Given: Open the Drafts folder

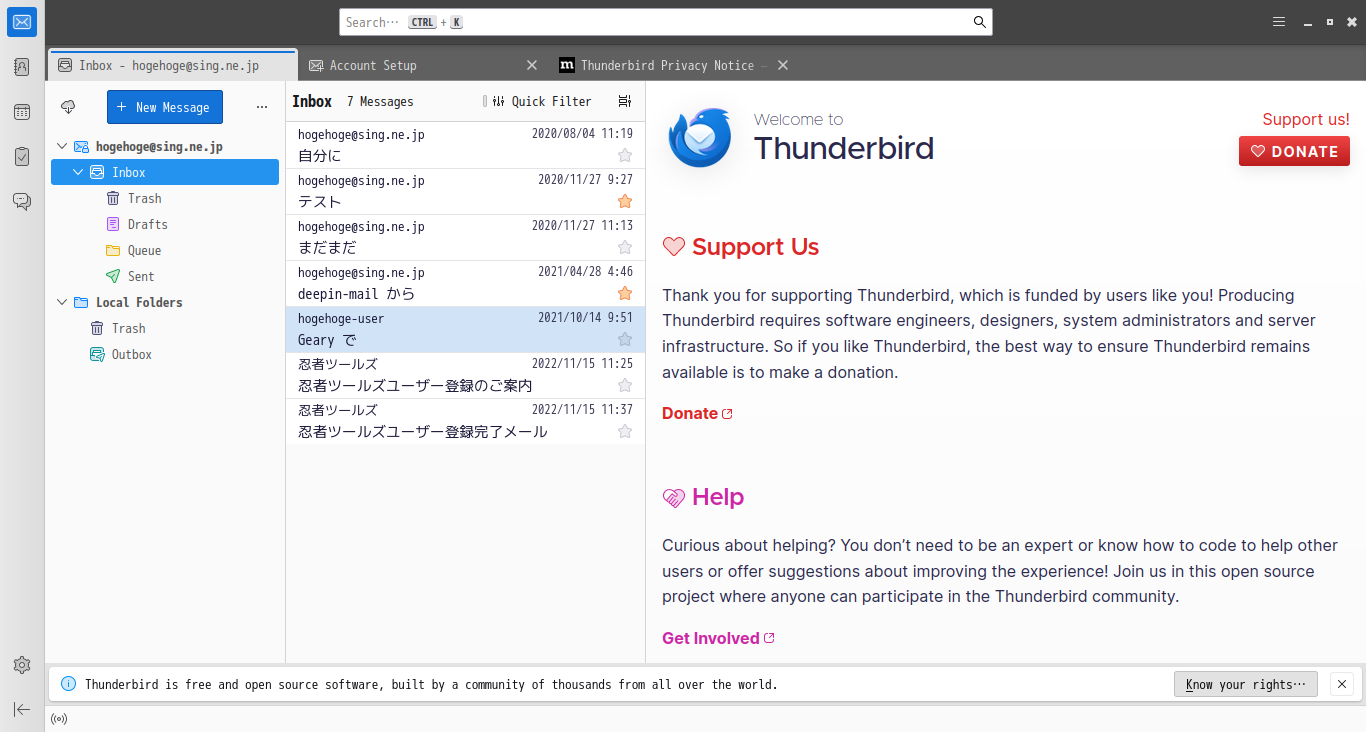Looking at the screenshot, I should [165, 224].
